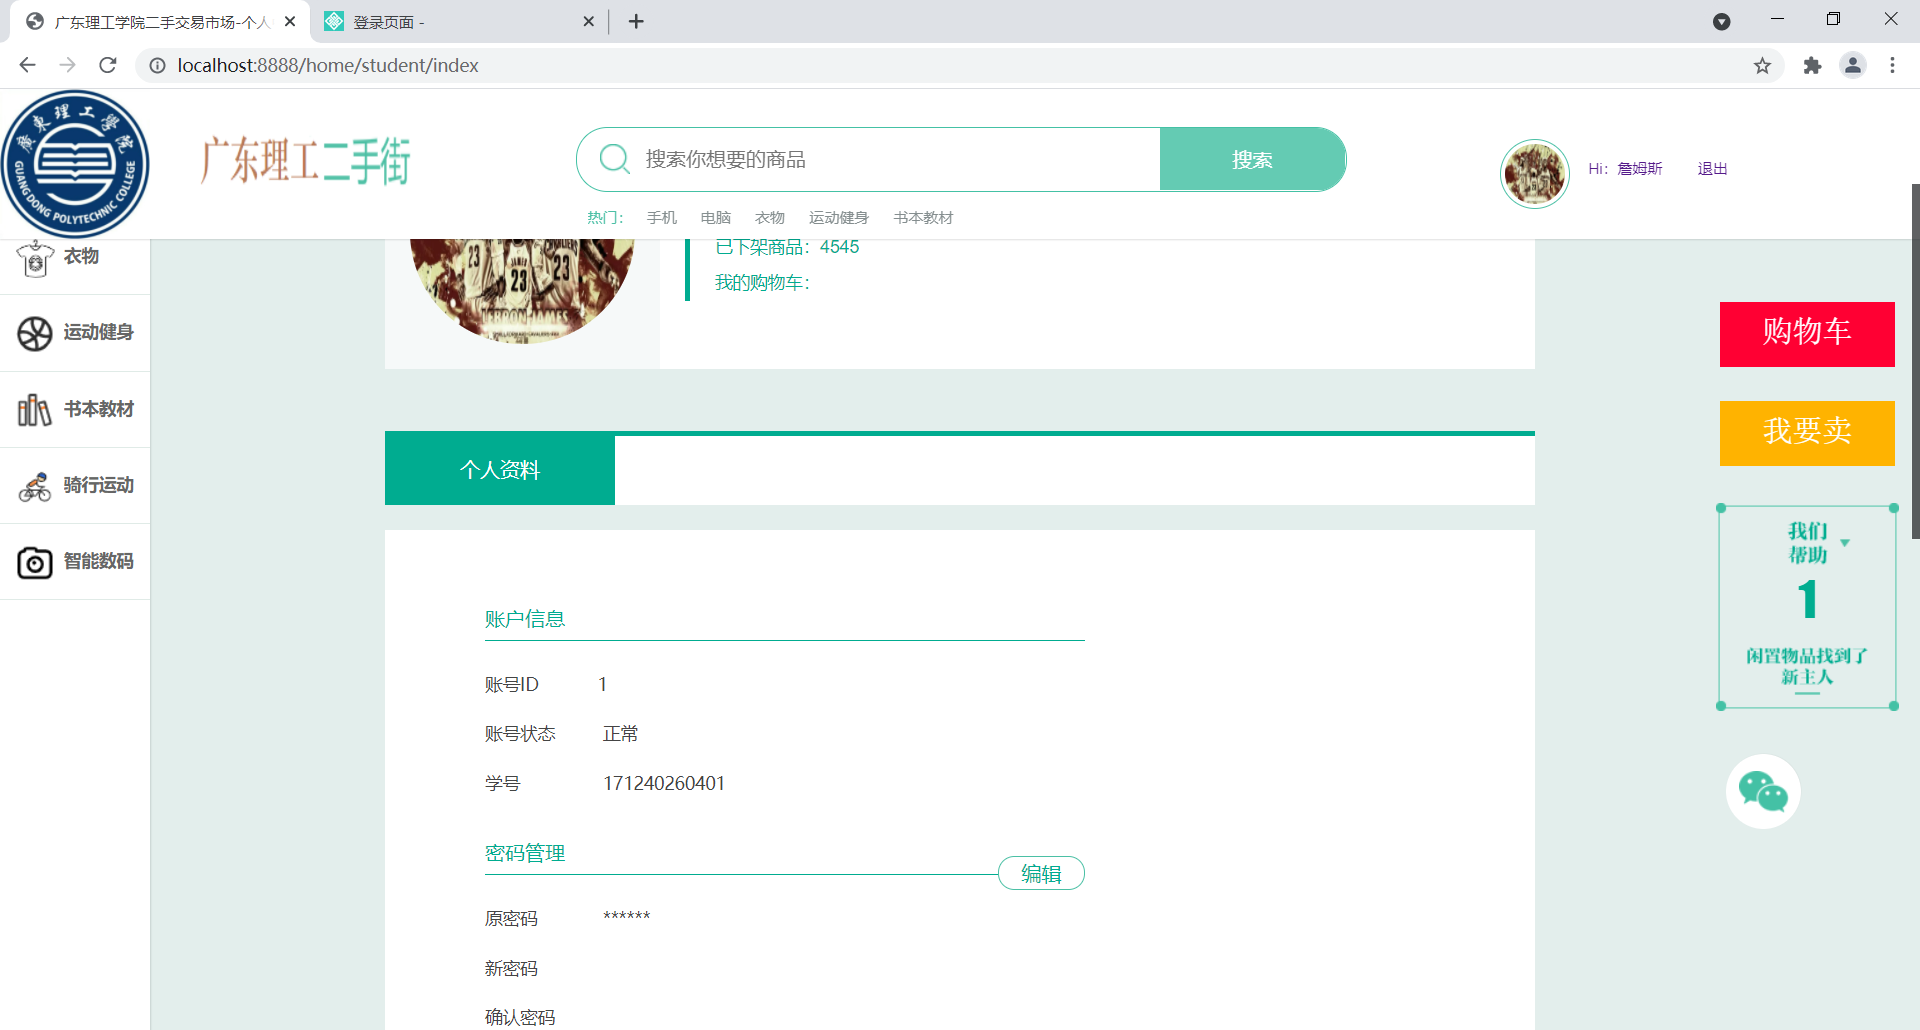Viewport: 1920px width, 1030px height.
Task: Click the 账户信息 section heading
Action: coord(525,619)
